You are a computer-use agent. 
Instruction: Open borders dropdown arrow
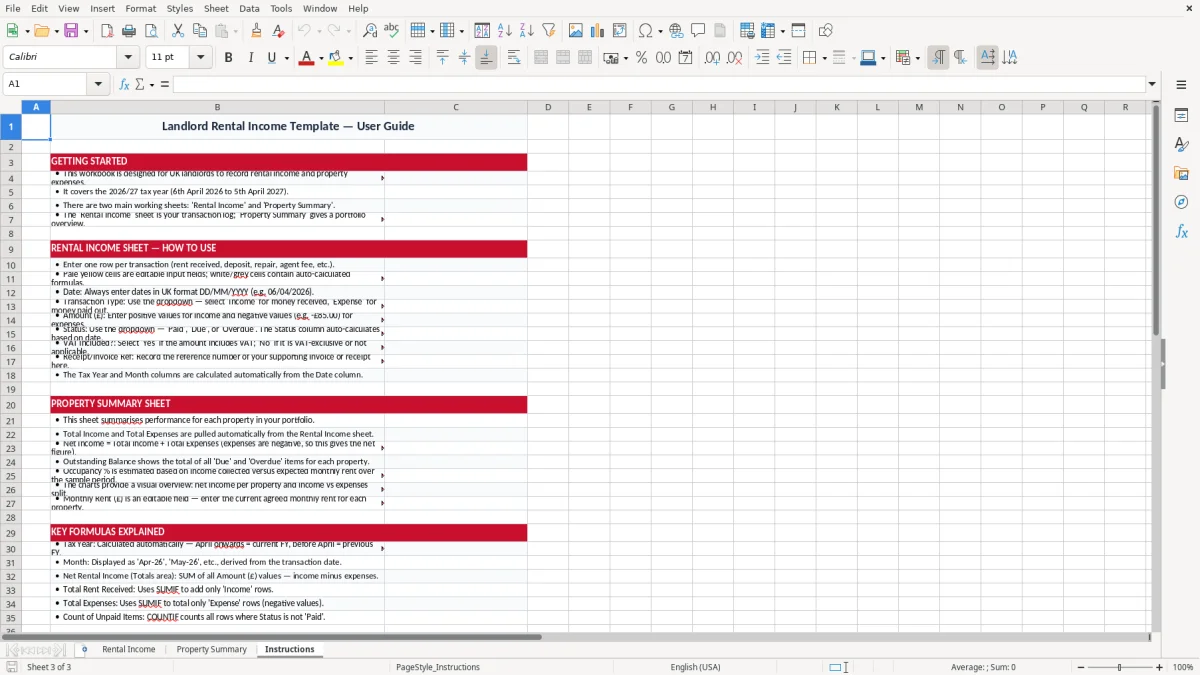(823, 58)
